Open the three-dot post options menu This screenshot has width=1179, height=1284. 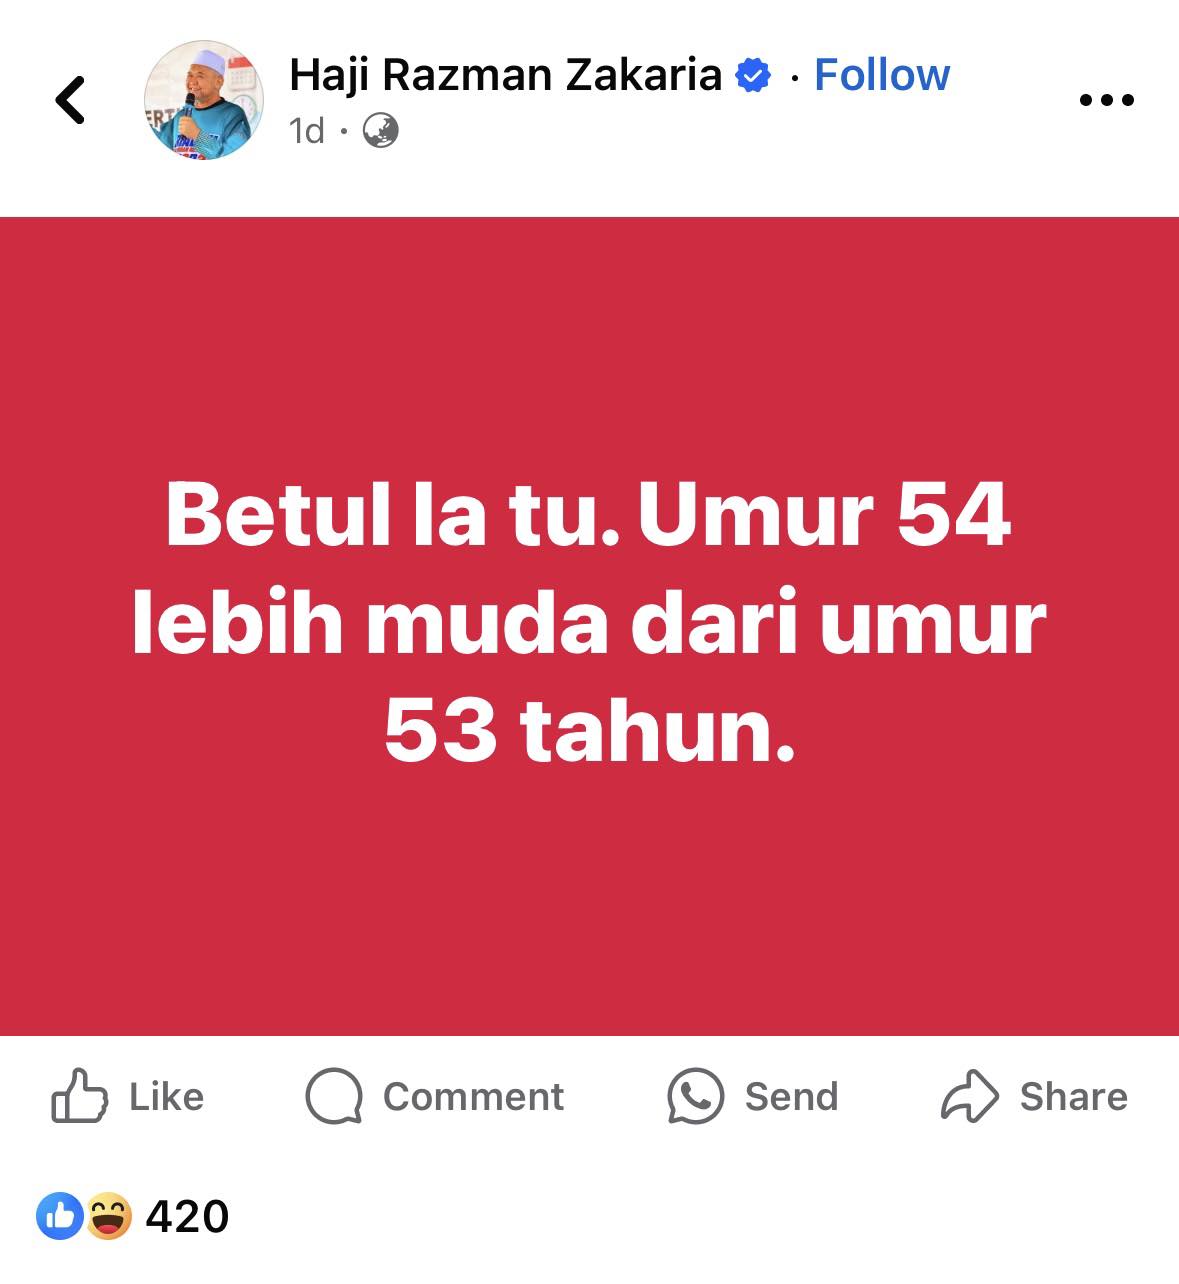pyautogui.click(x=1107, y=100)
